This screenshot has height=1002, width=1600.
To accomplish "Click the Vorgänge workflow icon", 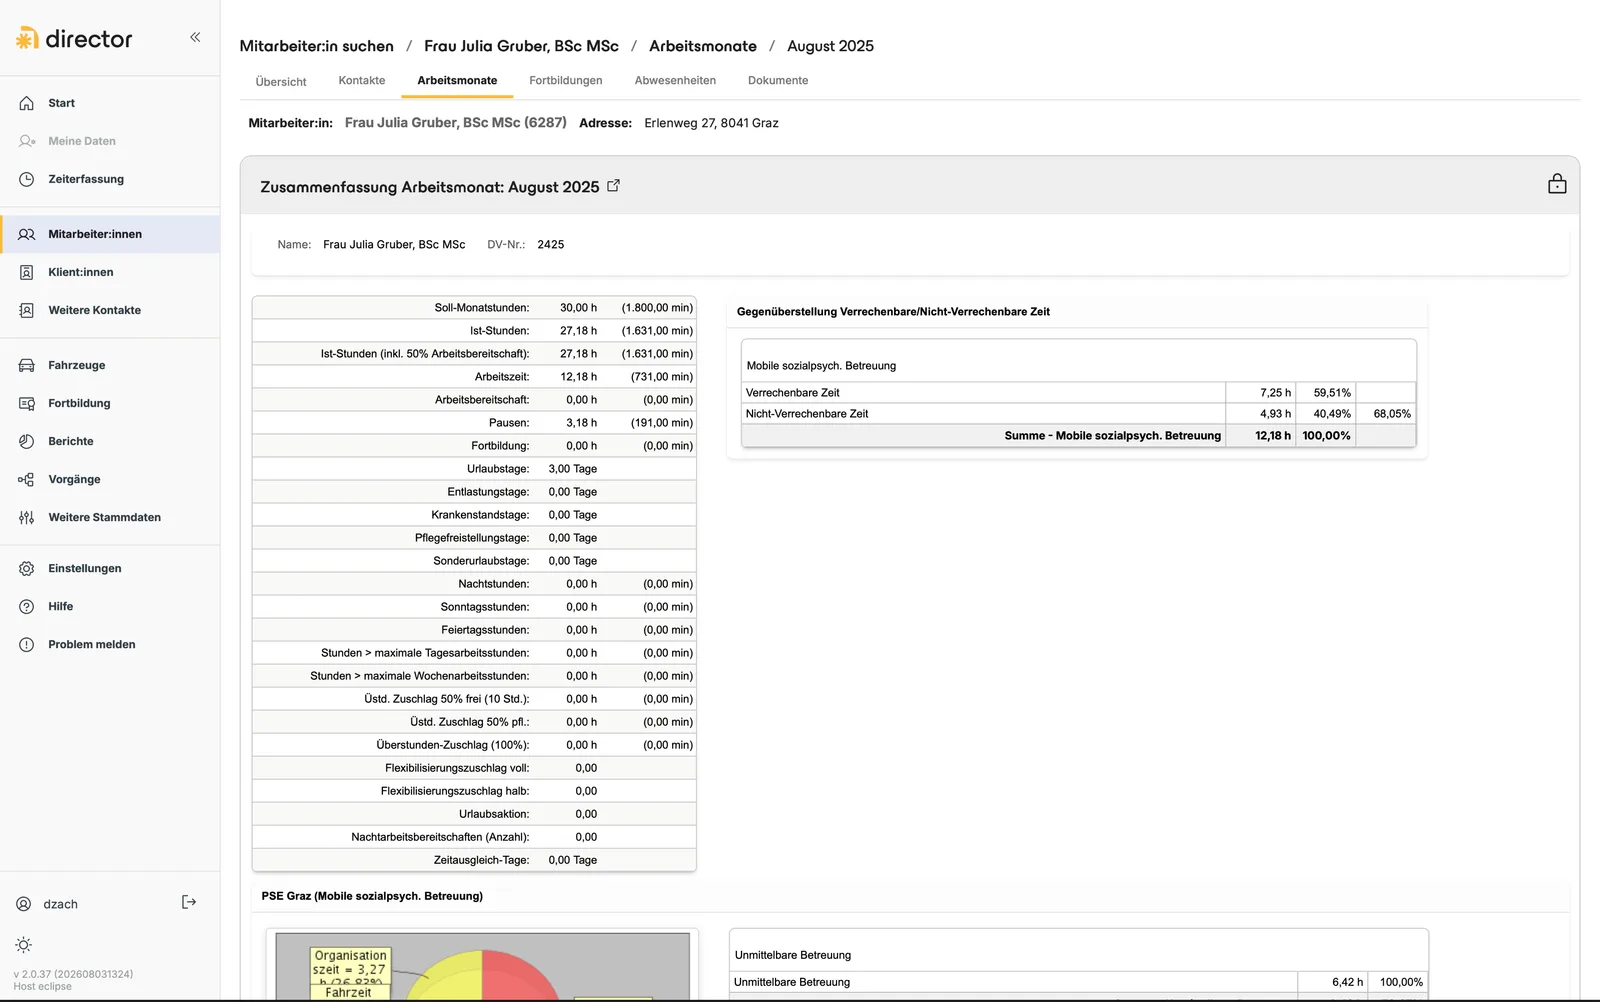I will (27, 479).
